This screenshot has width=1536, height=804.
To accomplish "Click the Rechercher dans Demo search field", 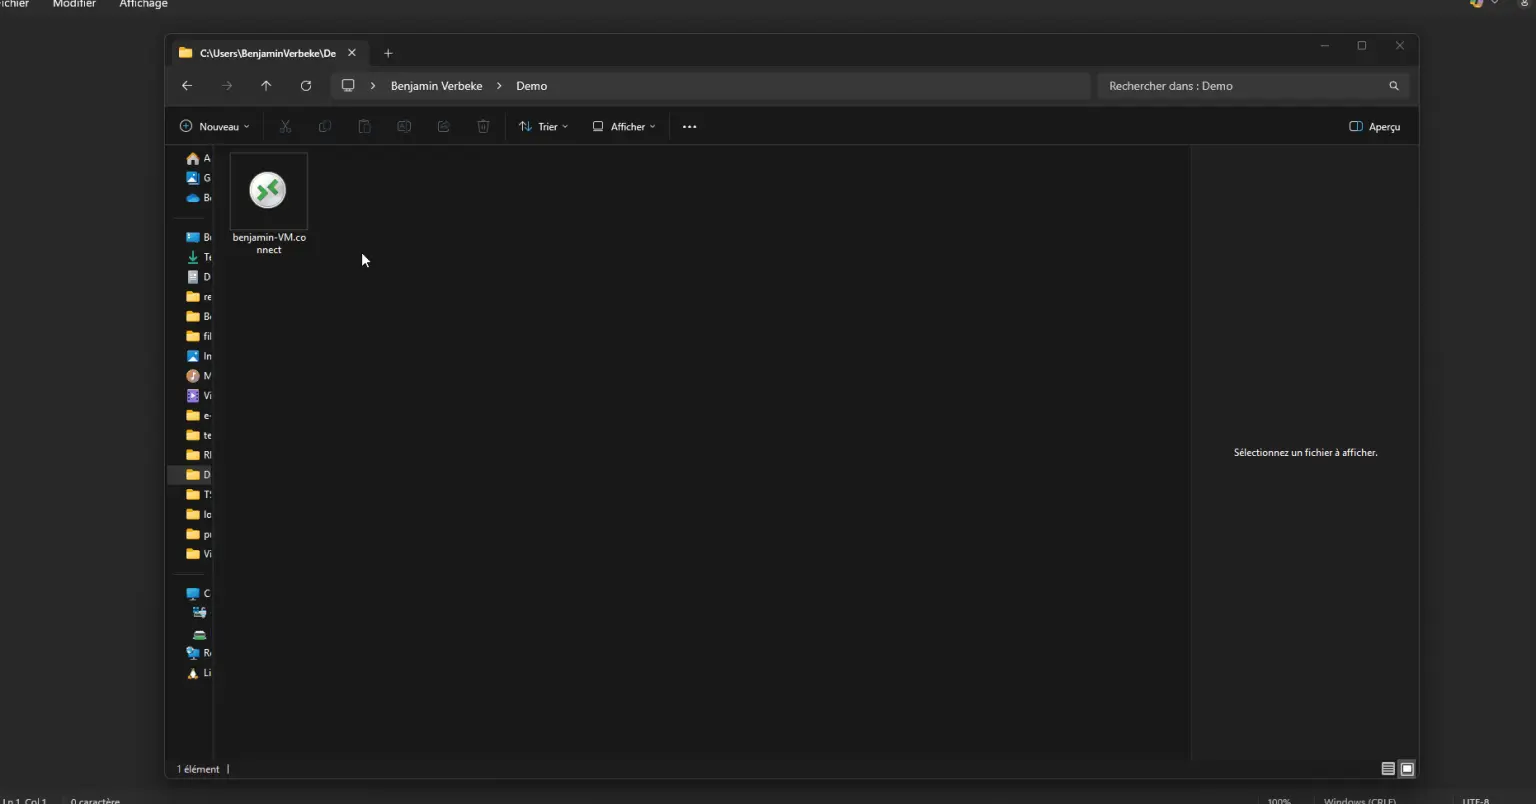I will point(1240,86).
